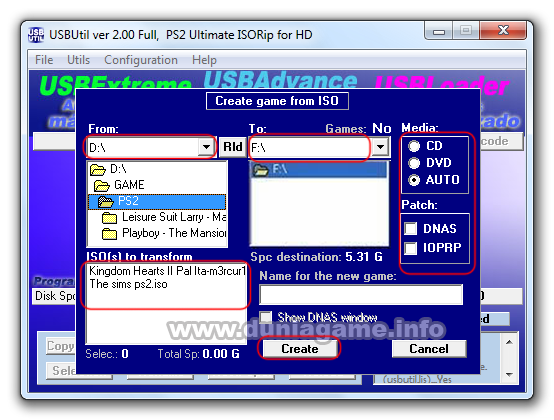Click the USBUtil app icon in title bar
Image resolution: width=554 pixels, height=420 pixels.
tap(36, 35)
